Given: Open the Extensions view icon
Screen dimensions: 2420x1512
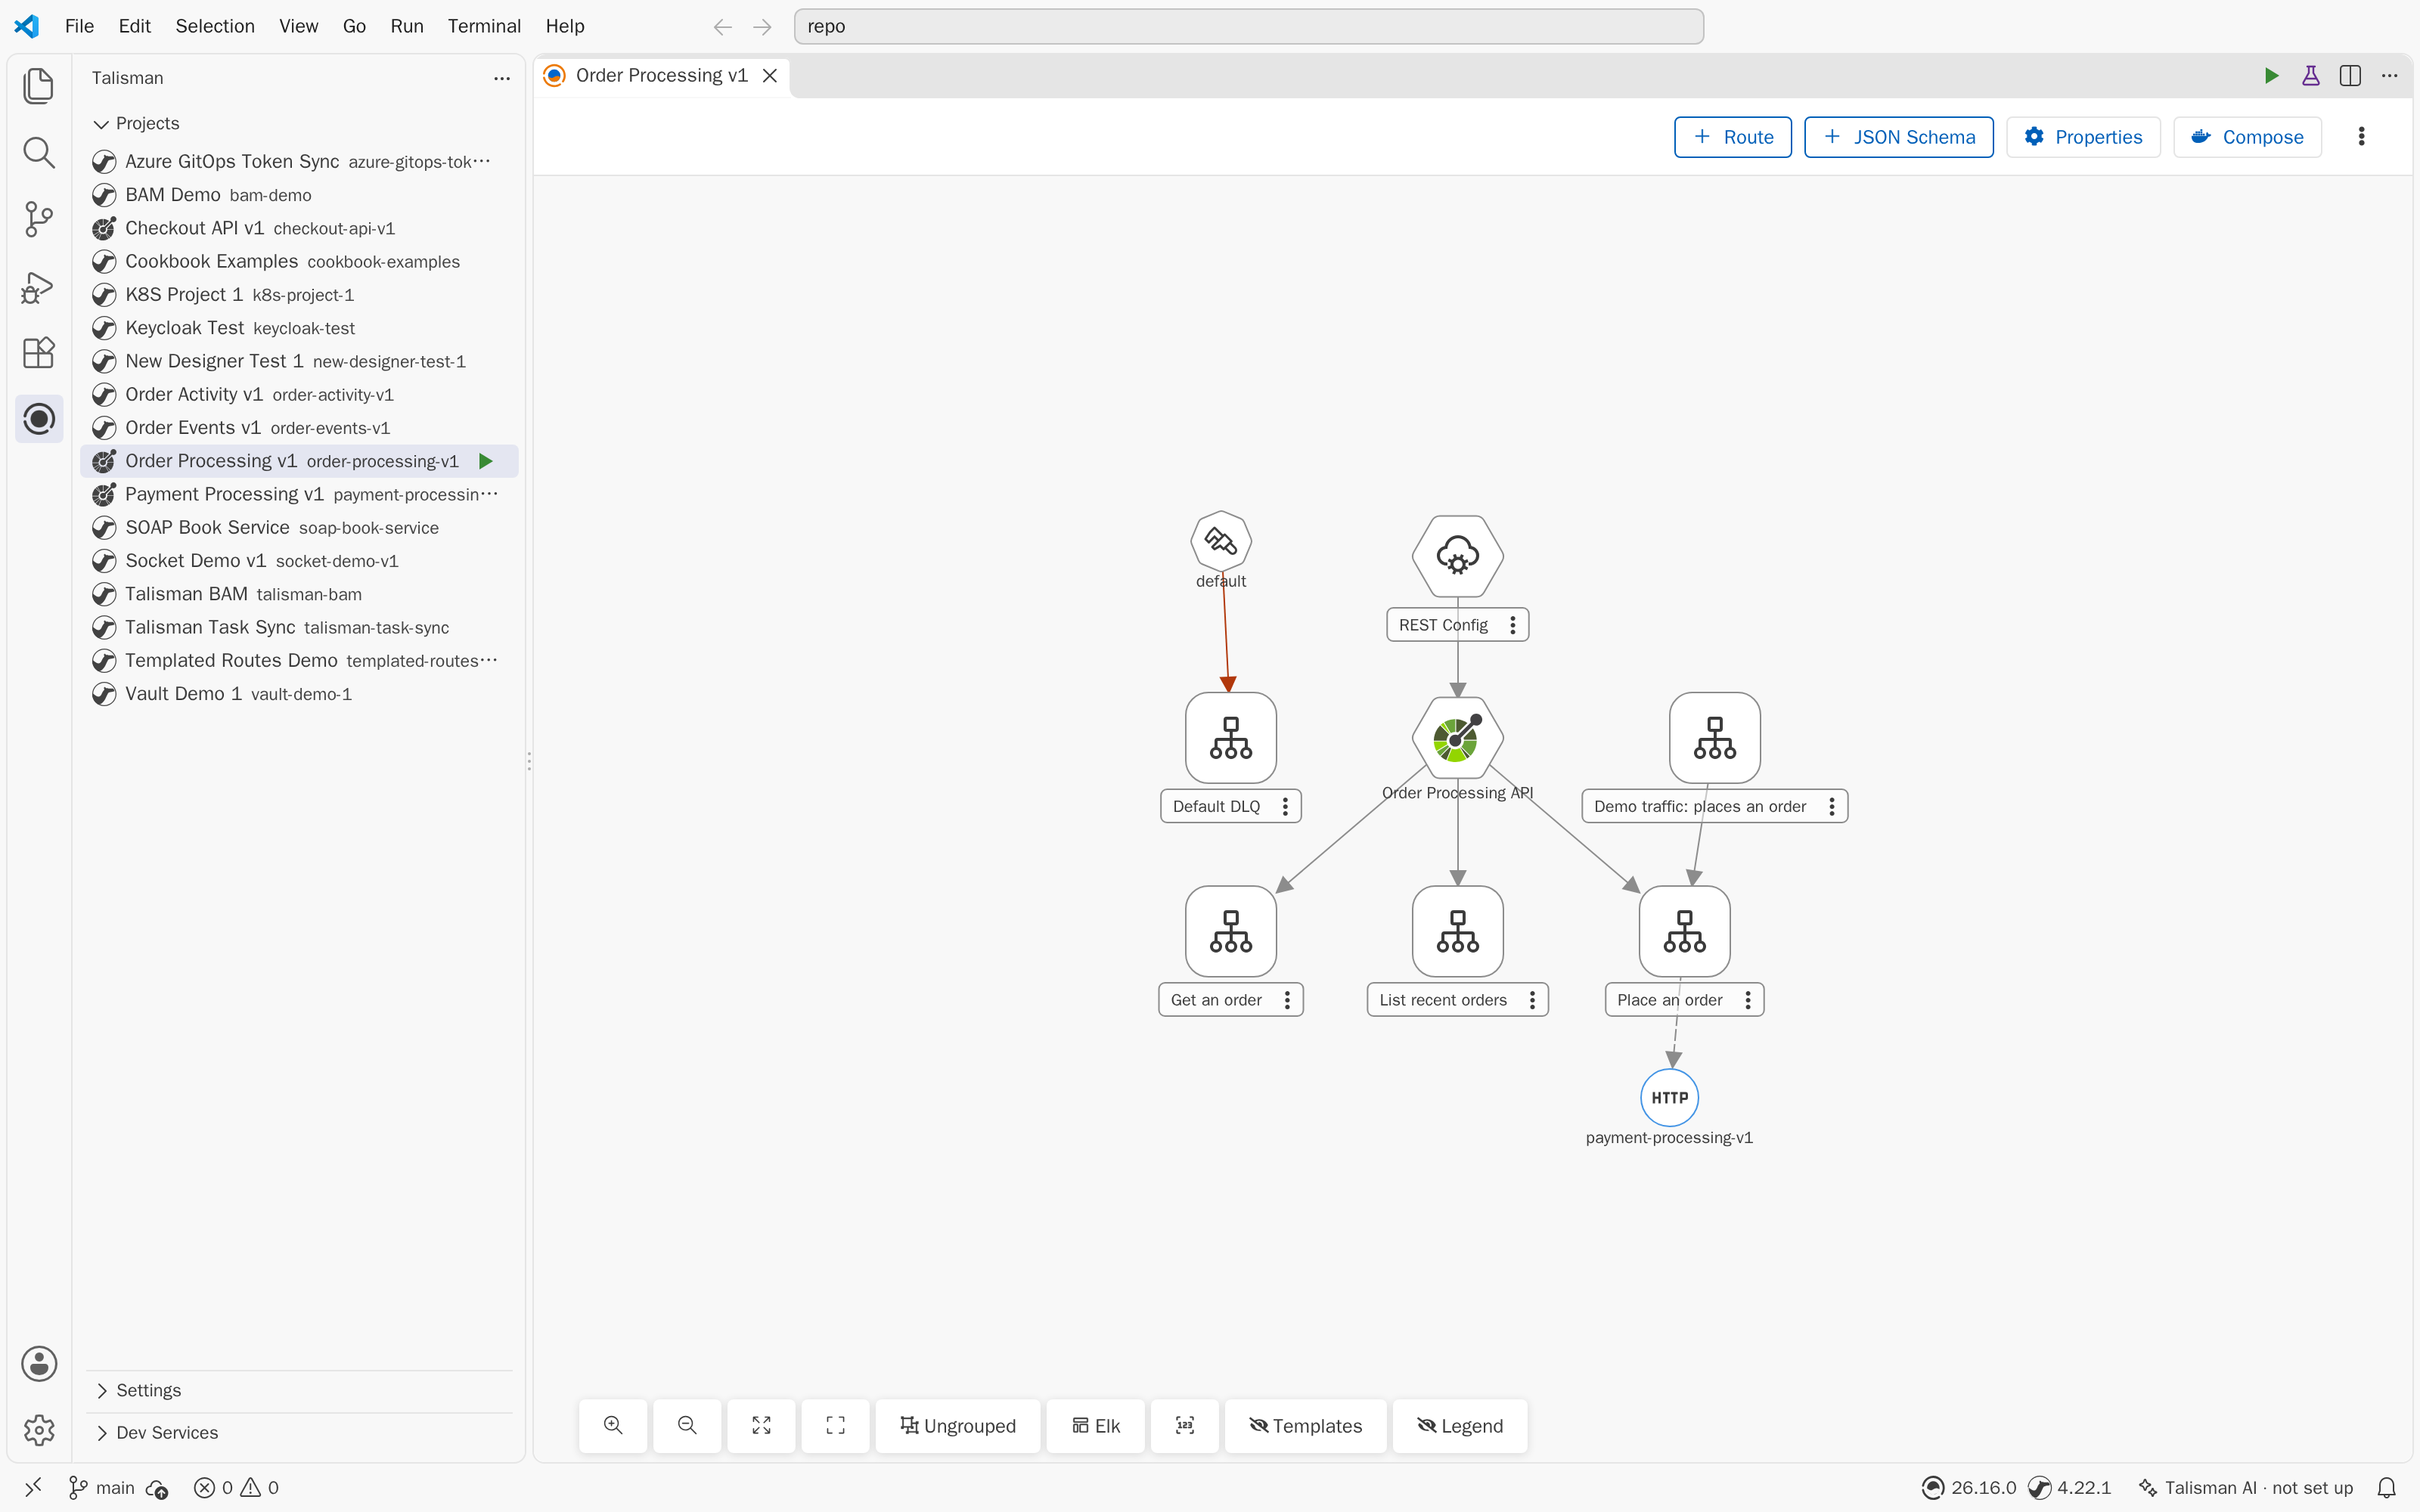Looking at the screenshot, I should point(38,352).
